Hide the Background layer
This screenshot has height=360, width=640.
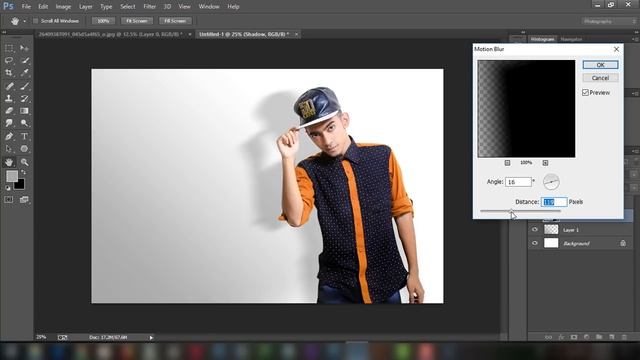(x=535, y=243)
